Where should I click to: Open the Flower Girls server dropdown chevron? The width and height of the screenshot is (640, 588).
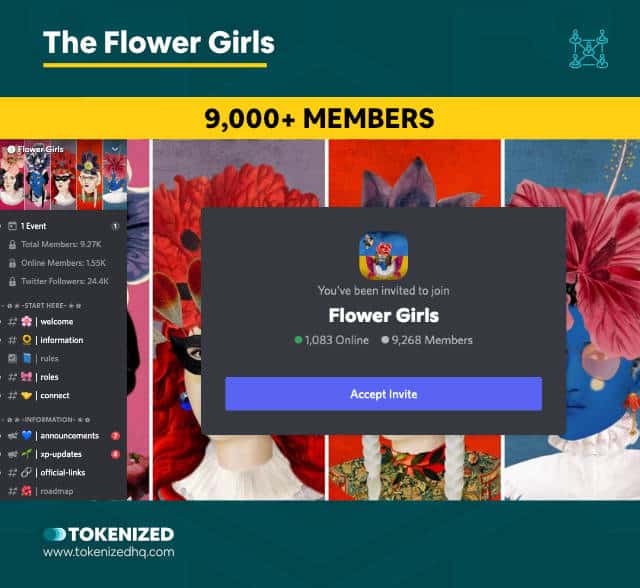(115, 149)
